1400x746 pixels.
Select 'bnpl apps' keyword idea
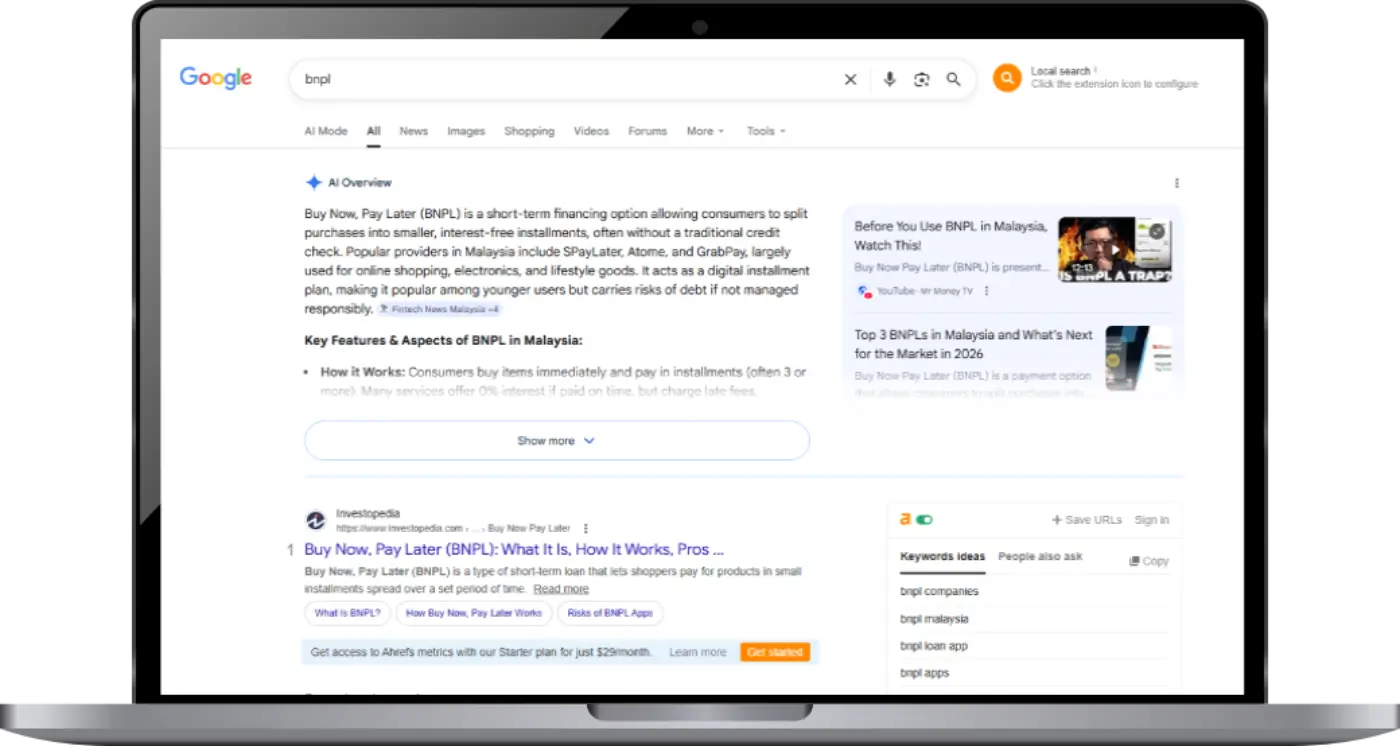point(924,673)
